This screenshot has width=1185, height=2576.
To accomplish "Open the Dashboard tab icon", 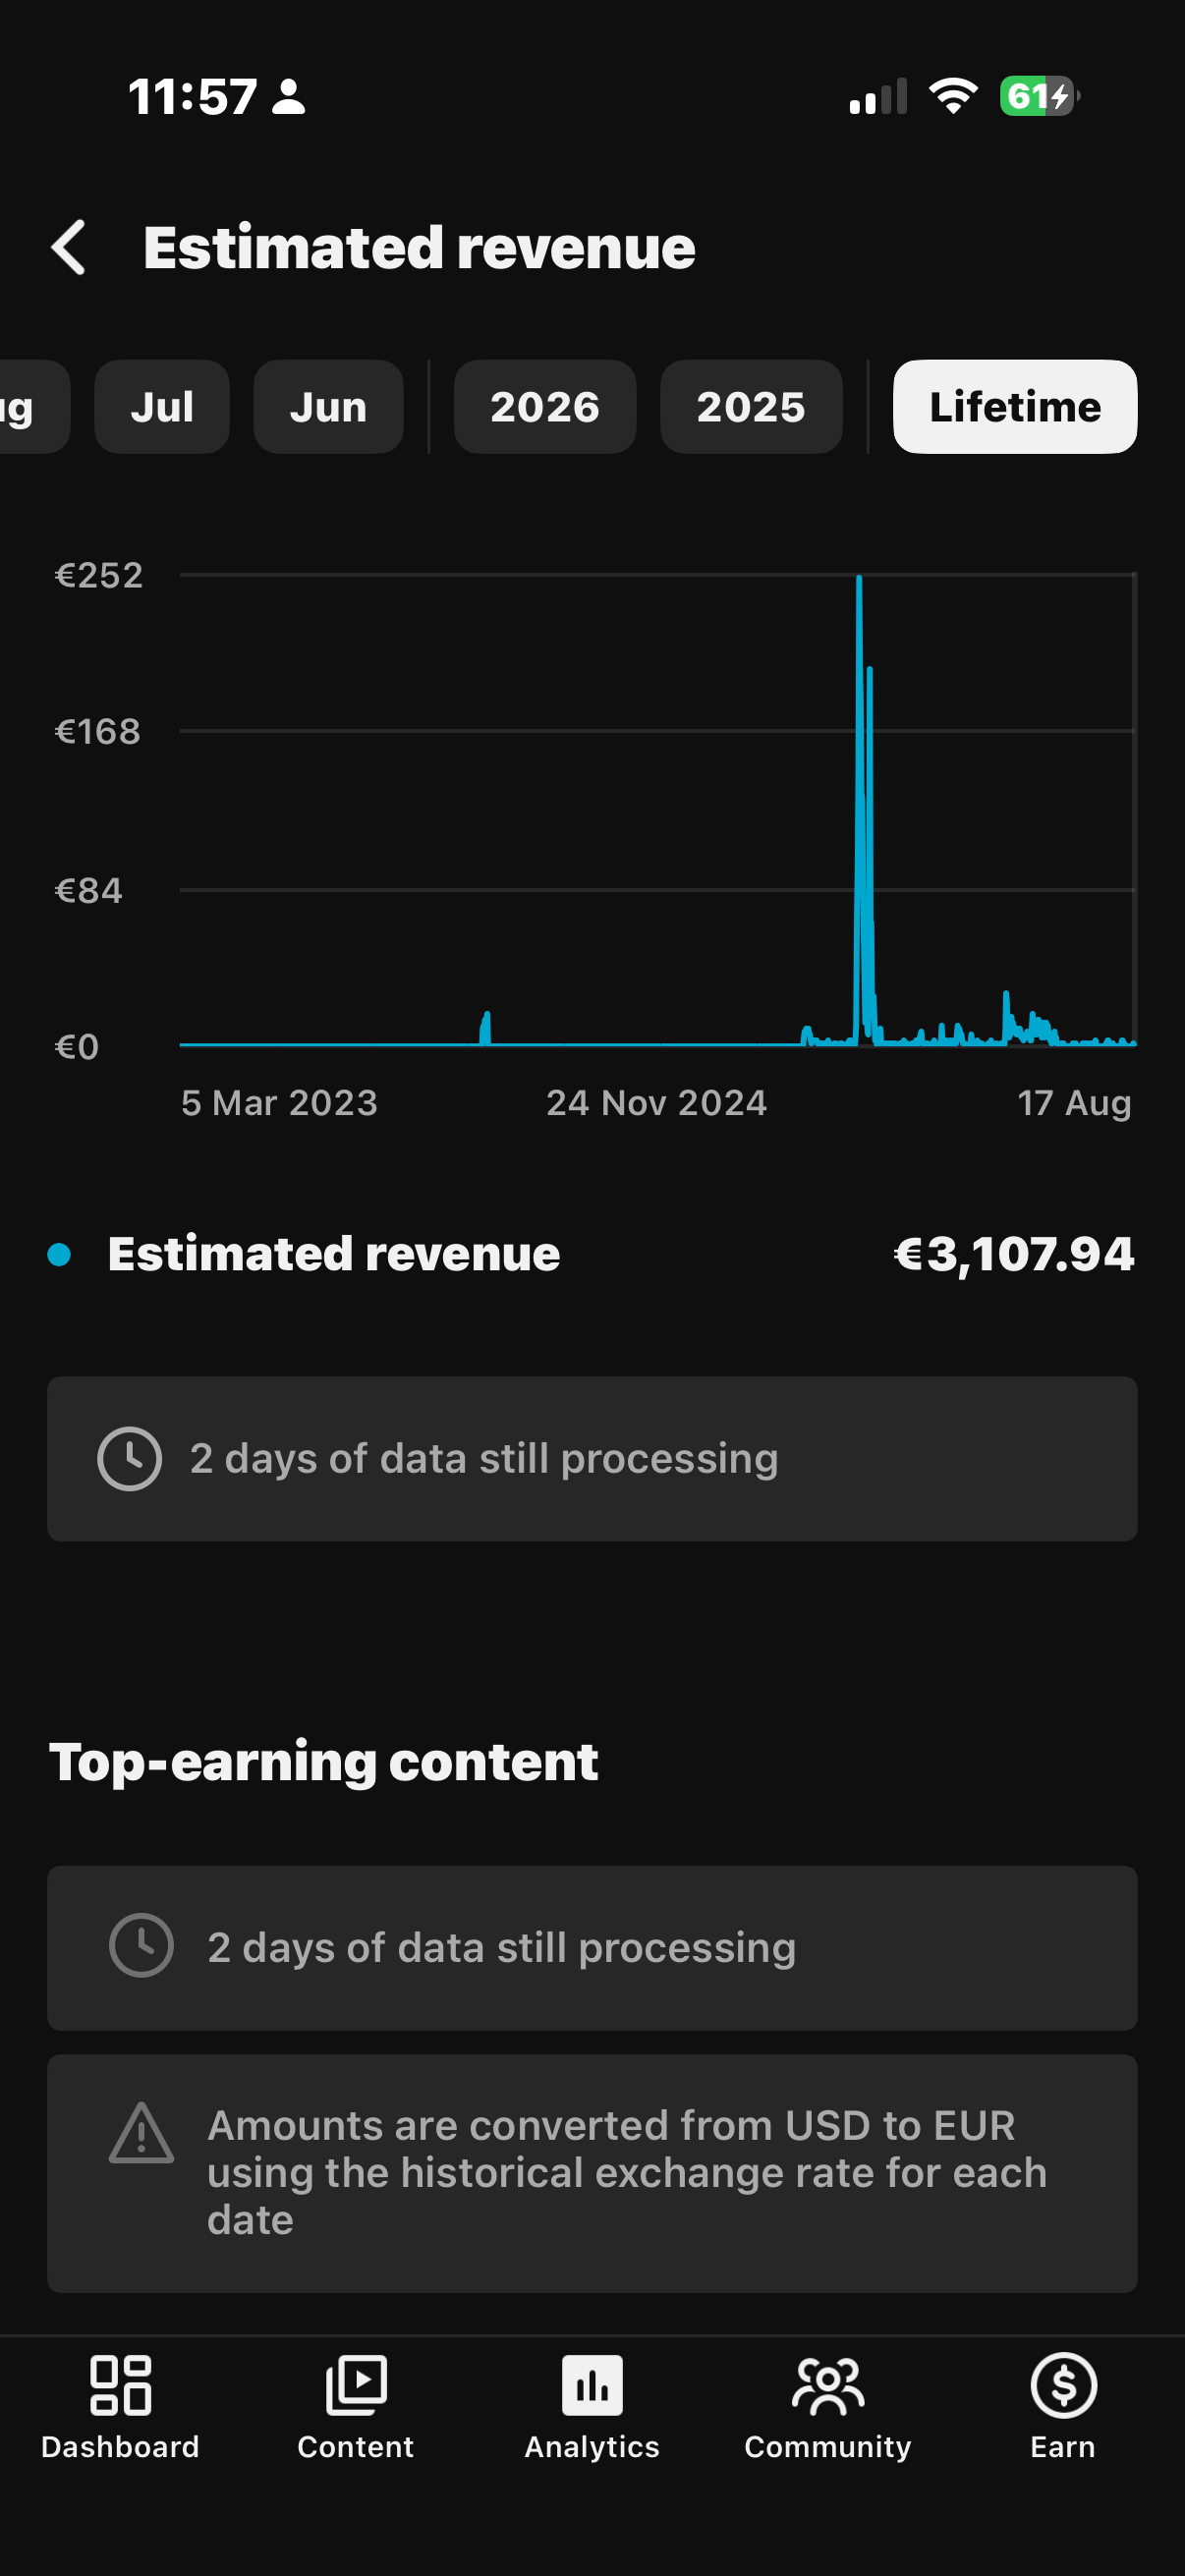I will pos(120,2385).
